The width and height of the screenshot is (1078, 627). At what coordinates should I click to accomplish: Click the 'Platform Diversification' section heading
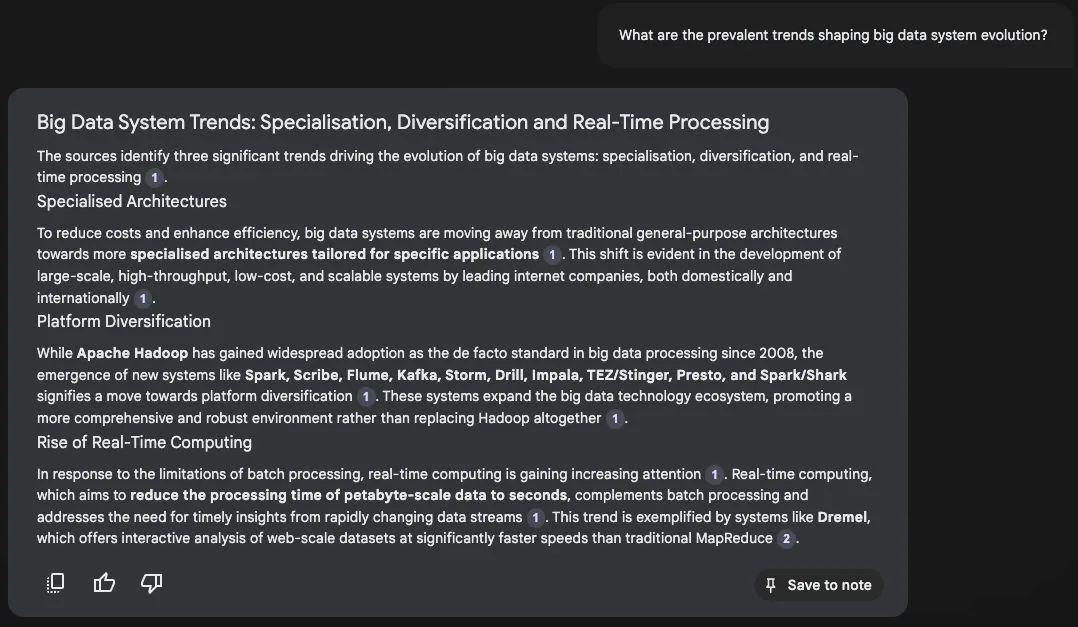(x=124, y=321)
